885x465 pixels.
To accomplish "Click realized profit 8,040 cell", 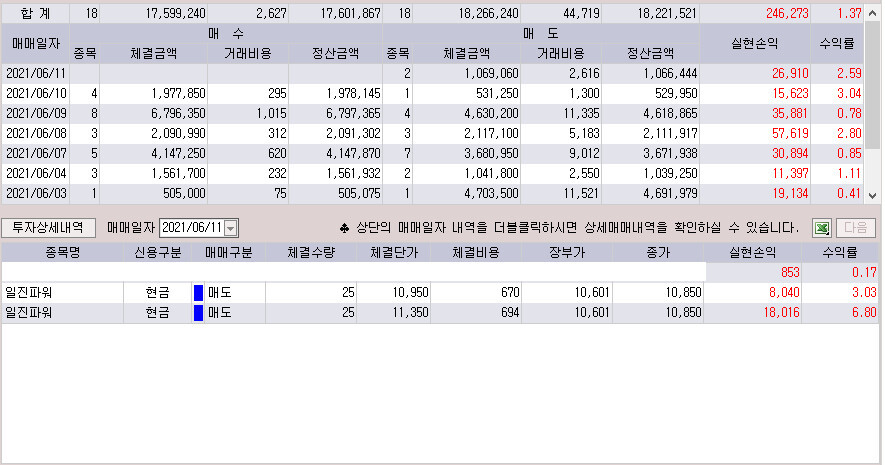I will (752, 293).
